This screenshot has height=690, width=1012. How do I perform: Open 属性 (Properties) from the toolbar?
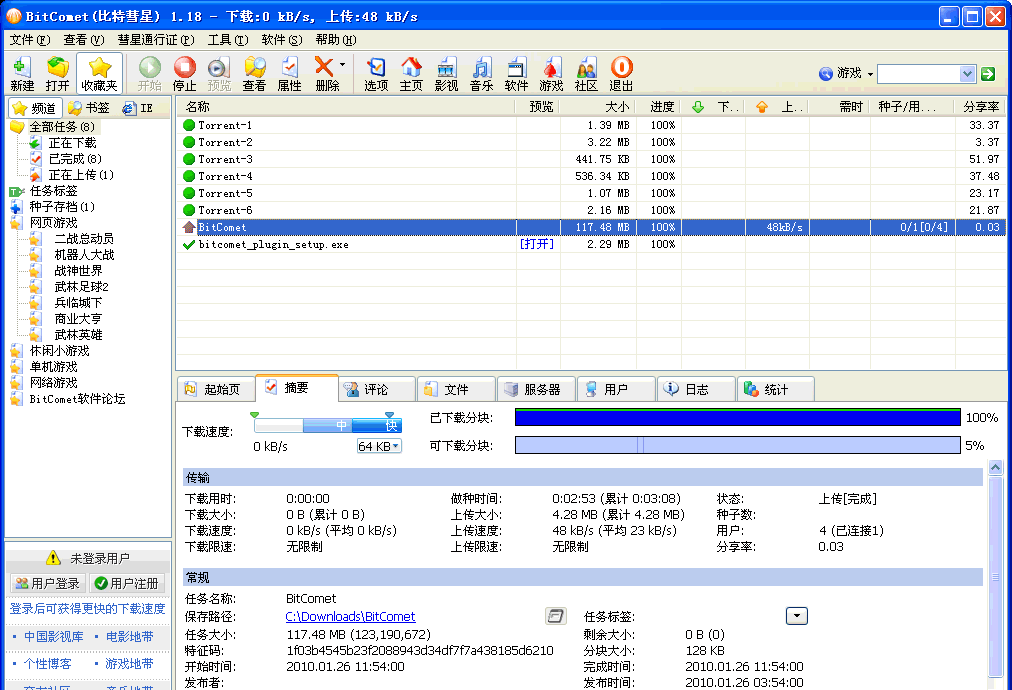click(289, 74)
